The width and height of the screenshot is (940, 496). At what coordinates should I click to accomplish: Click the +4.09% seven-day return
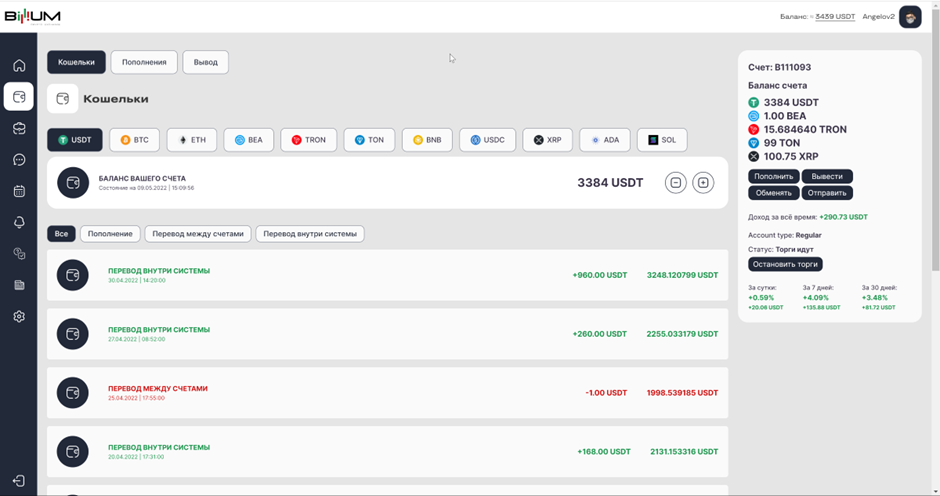(816, 297)
